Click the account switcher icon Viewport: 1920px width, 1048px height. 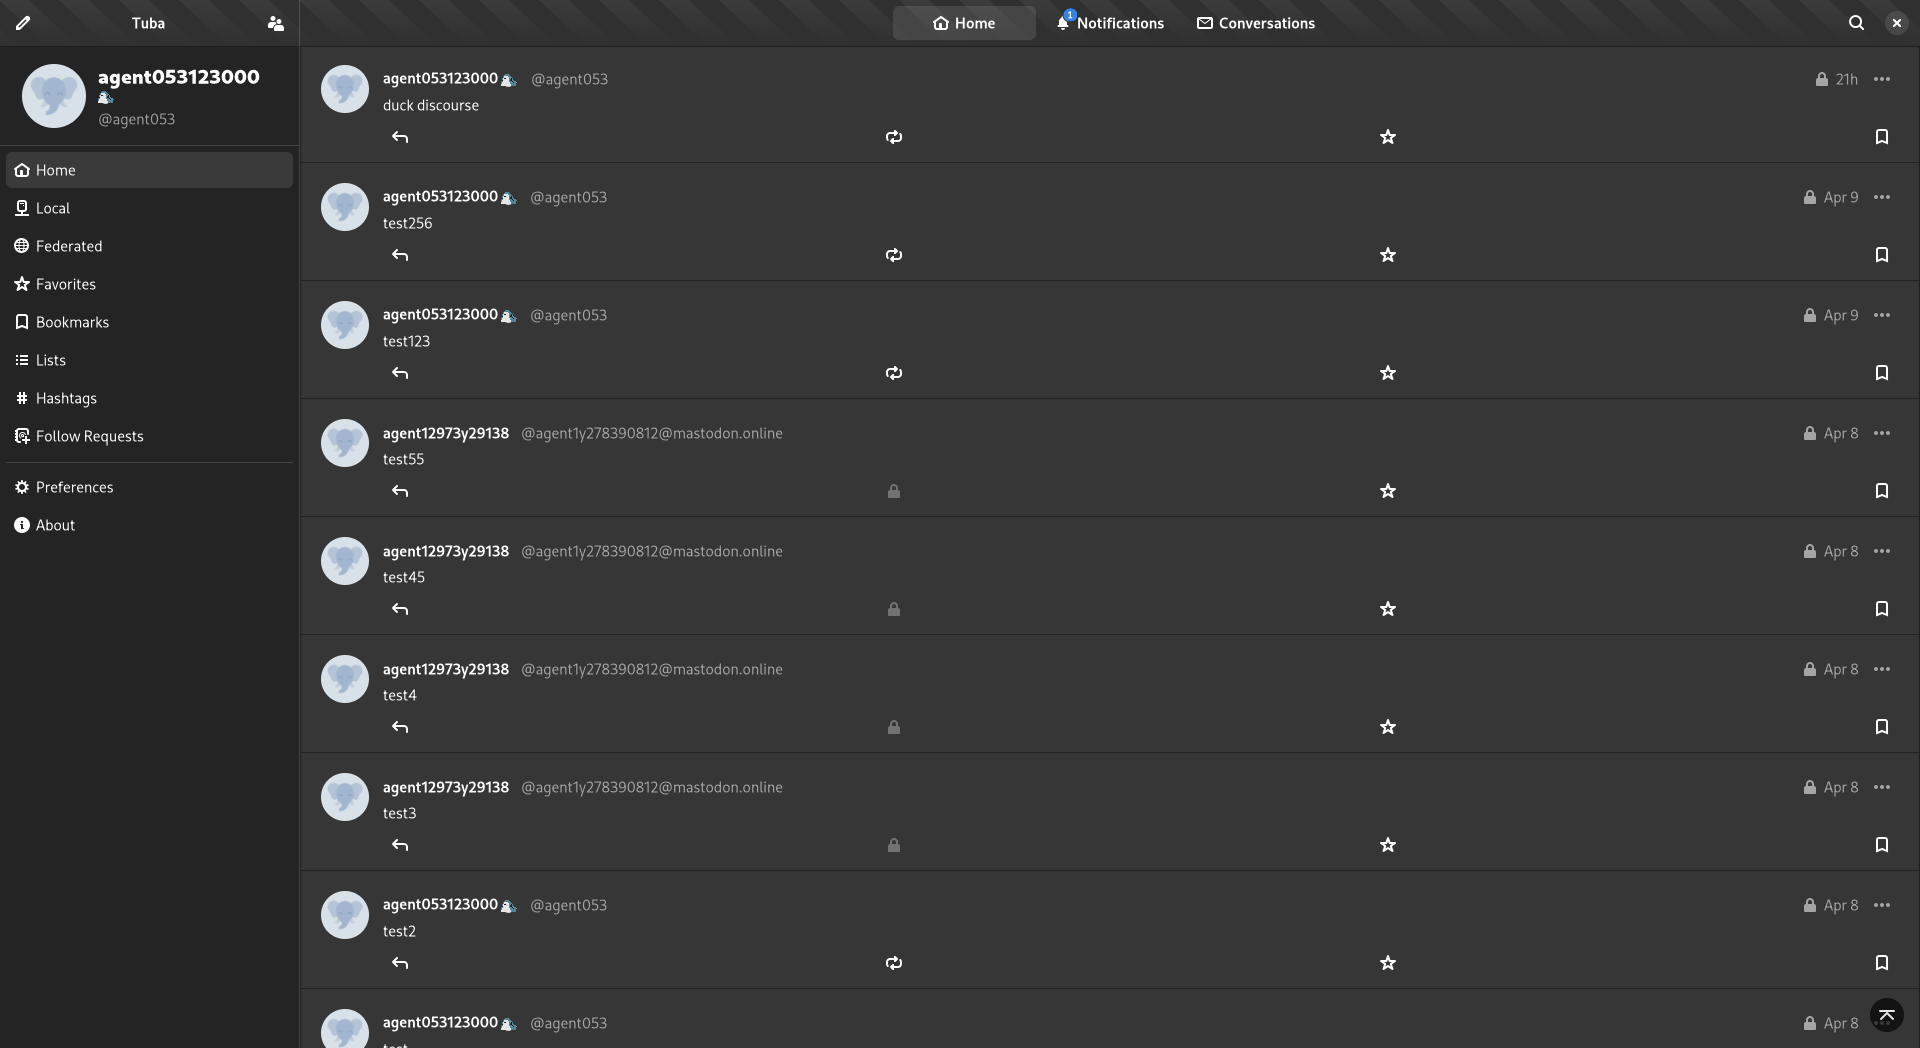coord(275,23)
